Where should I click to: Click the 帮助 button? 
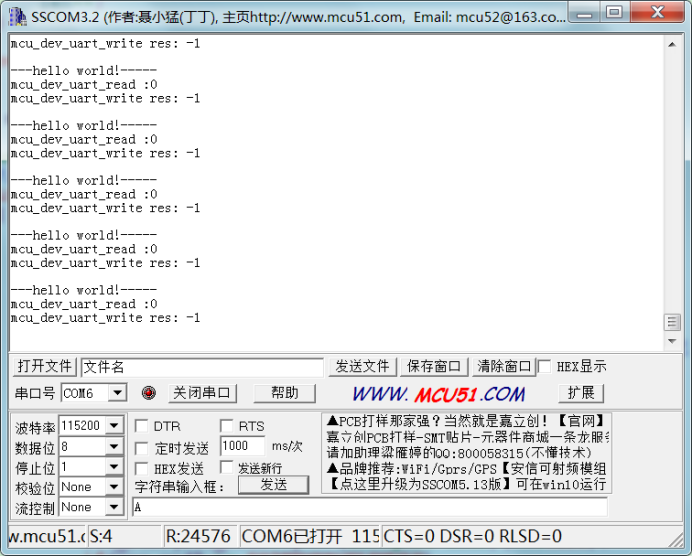click(285, 393)
